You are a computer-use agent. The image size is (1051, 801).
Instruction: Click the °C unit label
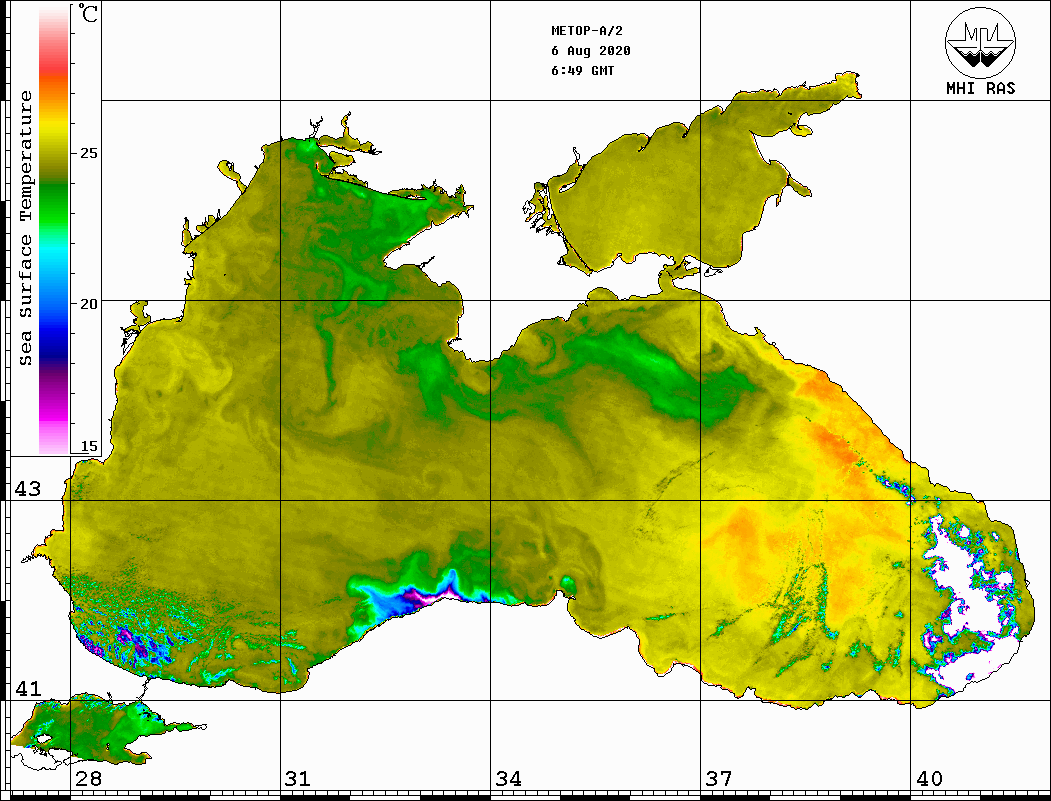(x=88, y=13)
